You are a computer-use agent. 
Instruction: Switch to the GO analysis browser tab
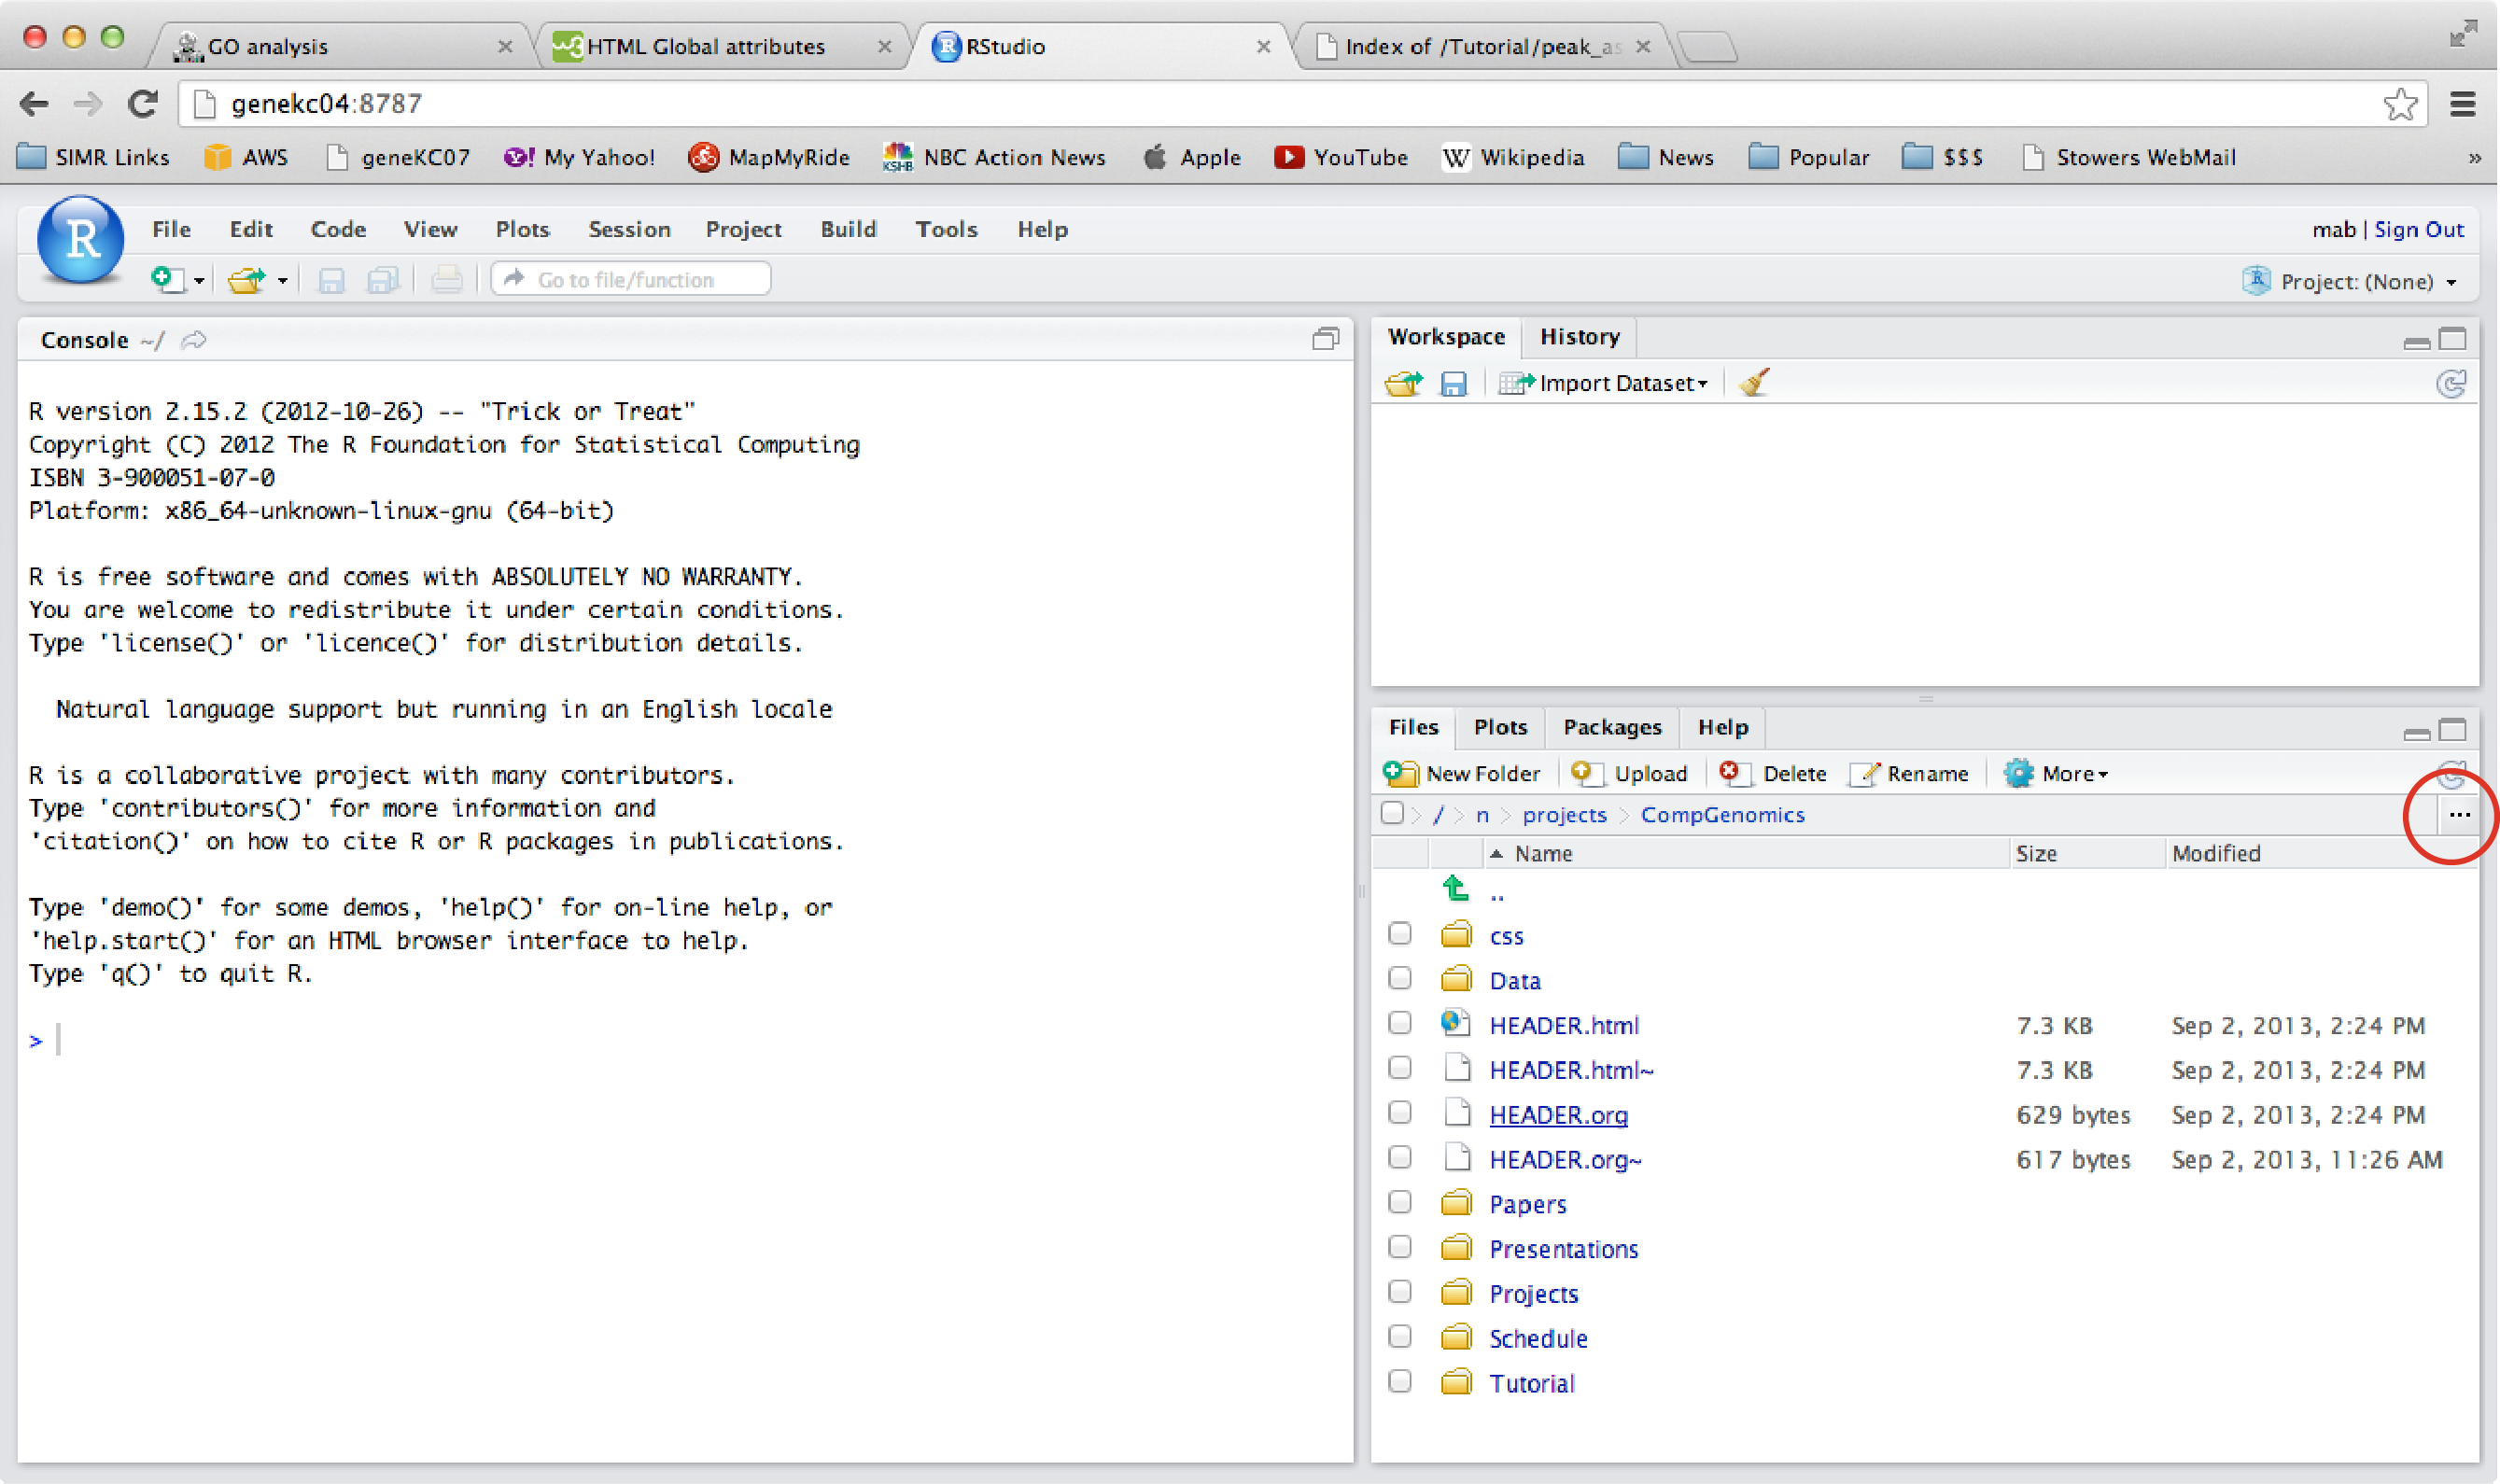click(340, 46)
